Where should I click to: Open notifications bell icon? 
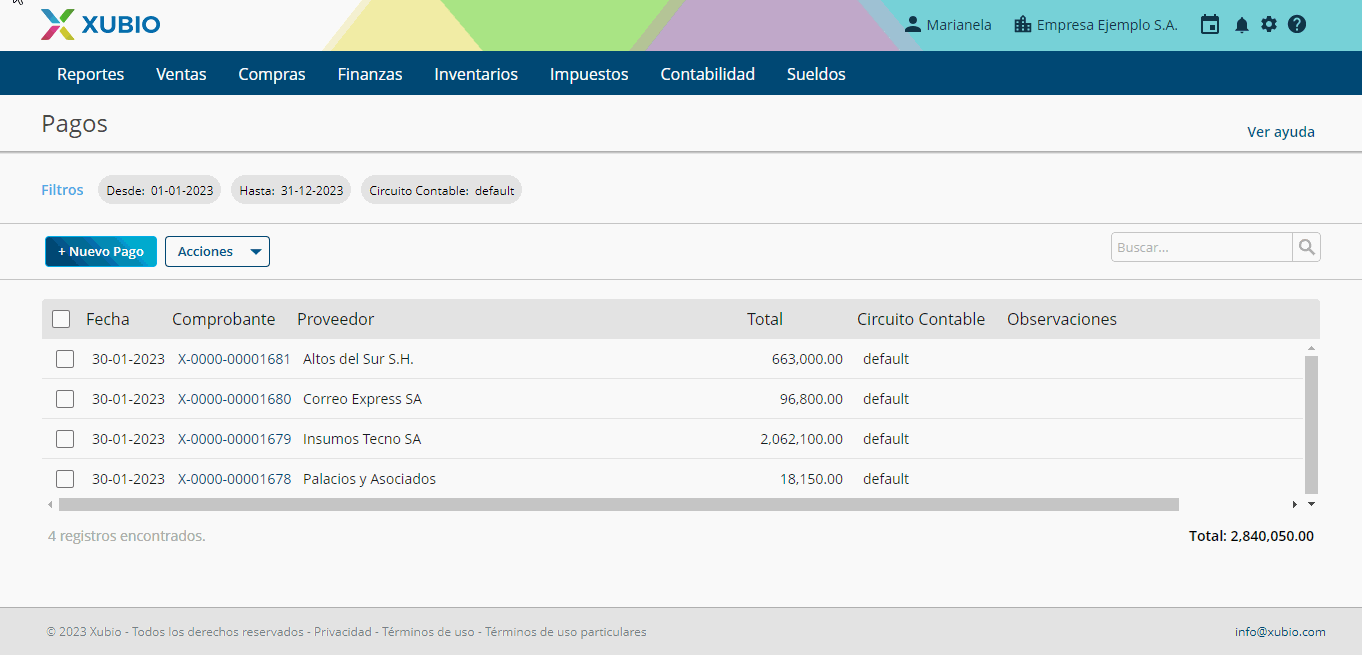click(1242, 25)
